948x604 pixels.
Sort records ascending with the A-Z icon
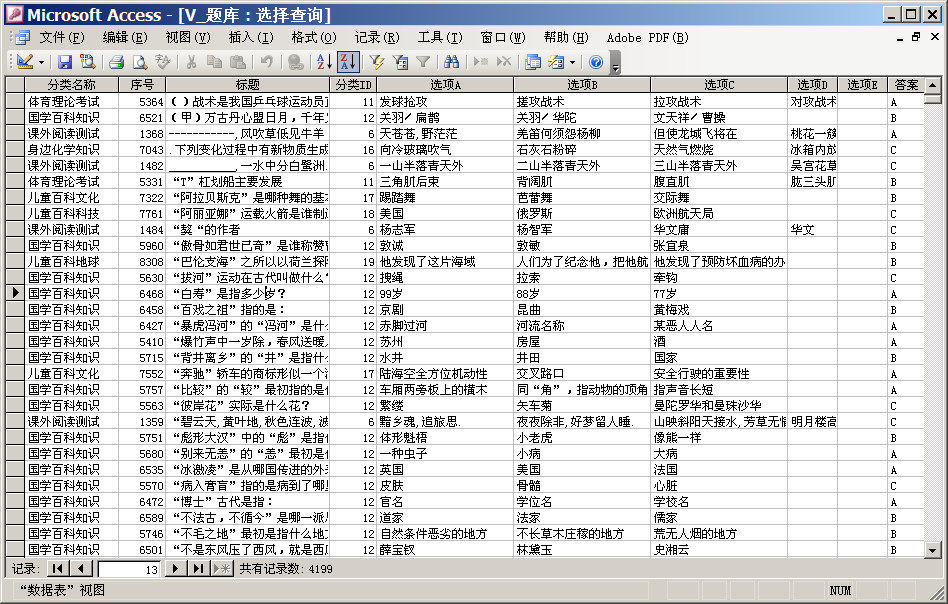point(324,62)
